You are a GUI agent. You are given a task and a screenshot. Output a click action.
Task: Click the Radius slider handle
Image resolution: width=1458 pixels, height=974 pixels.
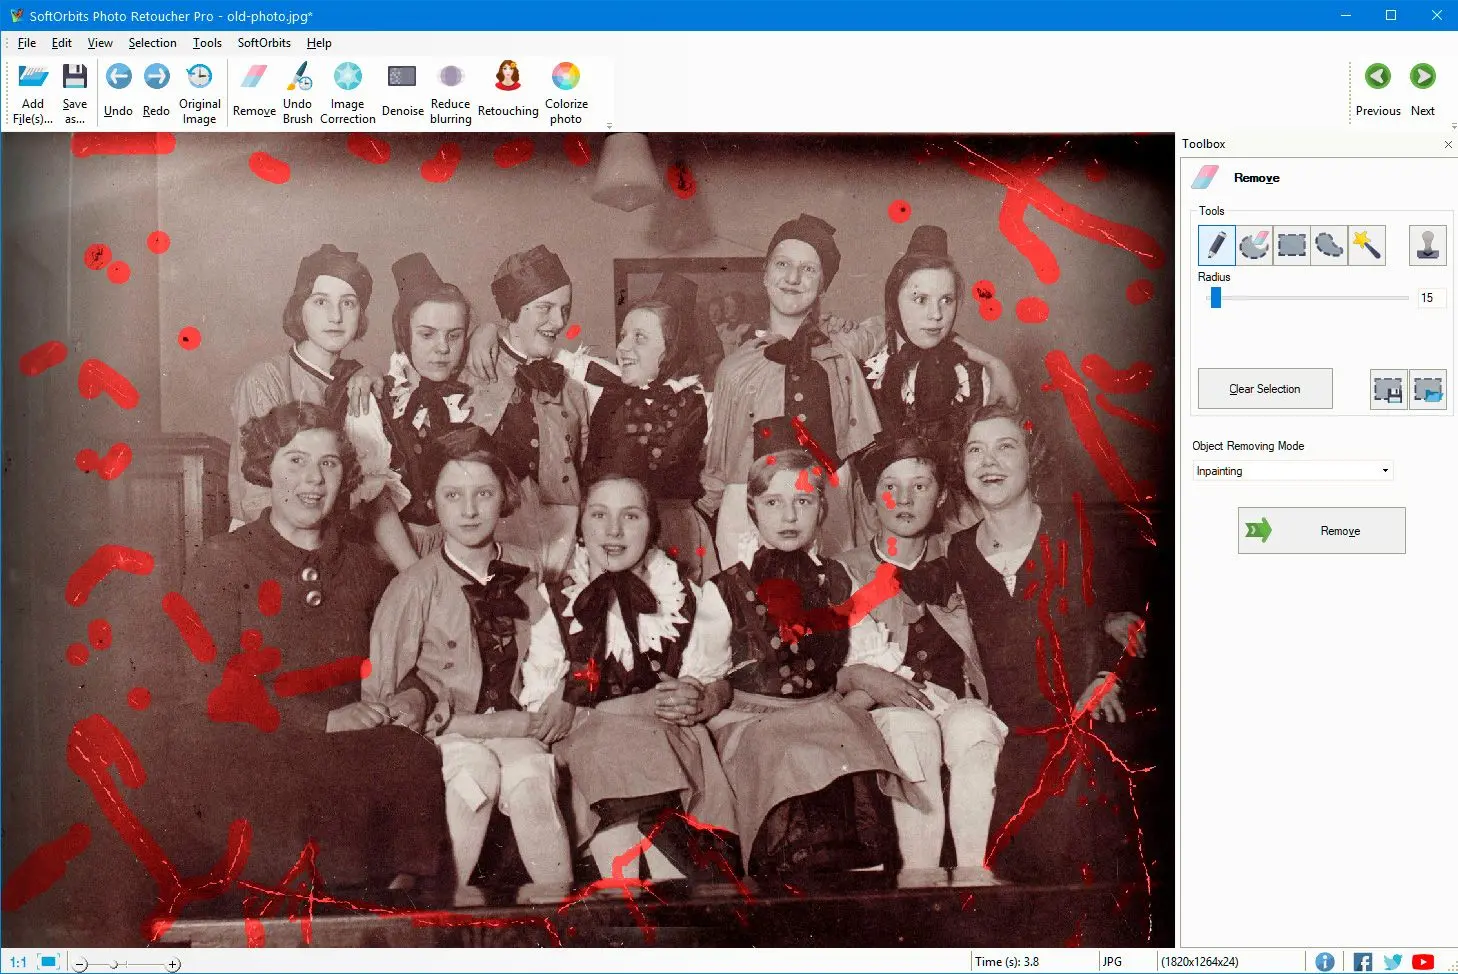click(x=1216, y=298)
